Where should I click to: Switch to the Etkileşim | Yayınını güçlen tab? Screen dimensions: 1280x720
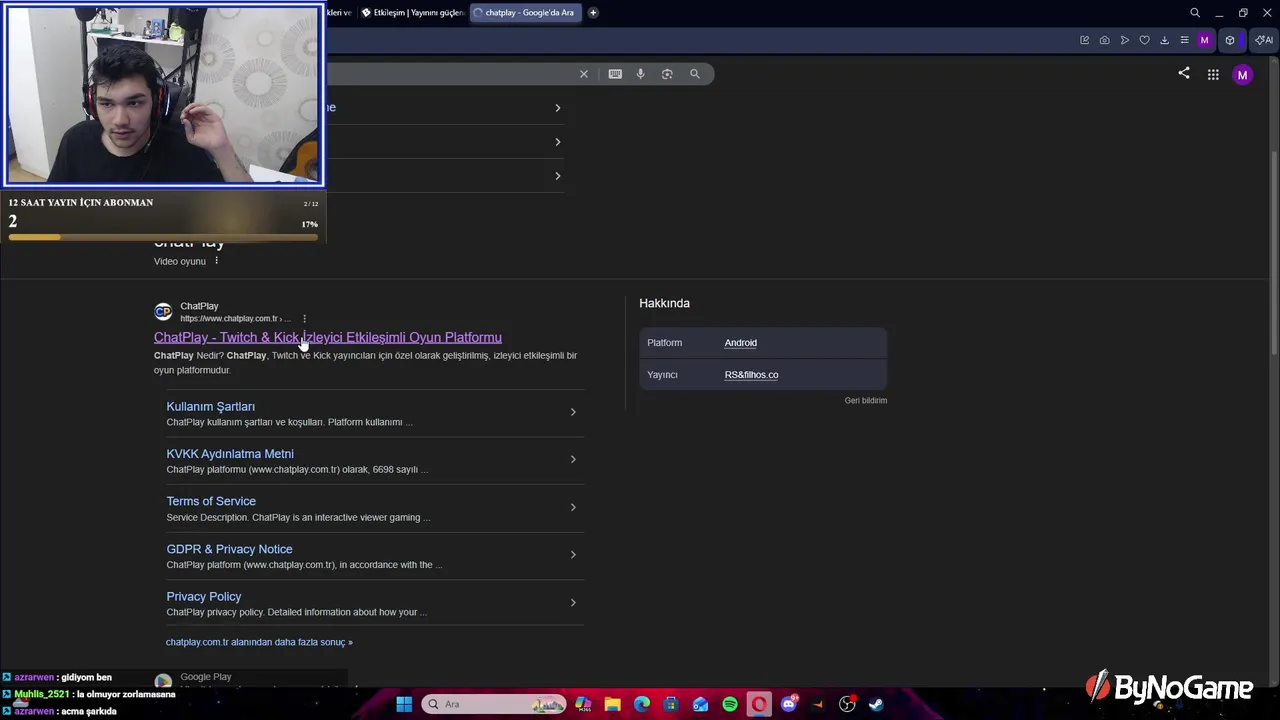coord(413,13)
